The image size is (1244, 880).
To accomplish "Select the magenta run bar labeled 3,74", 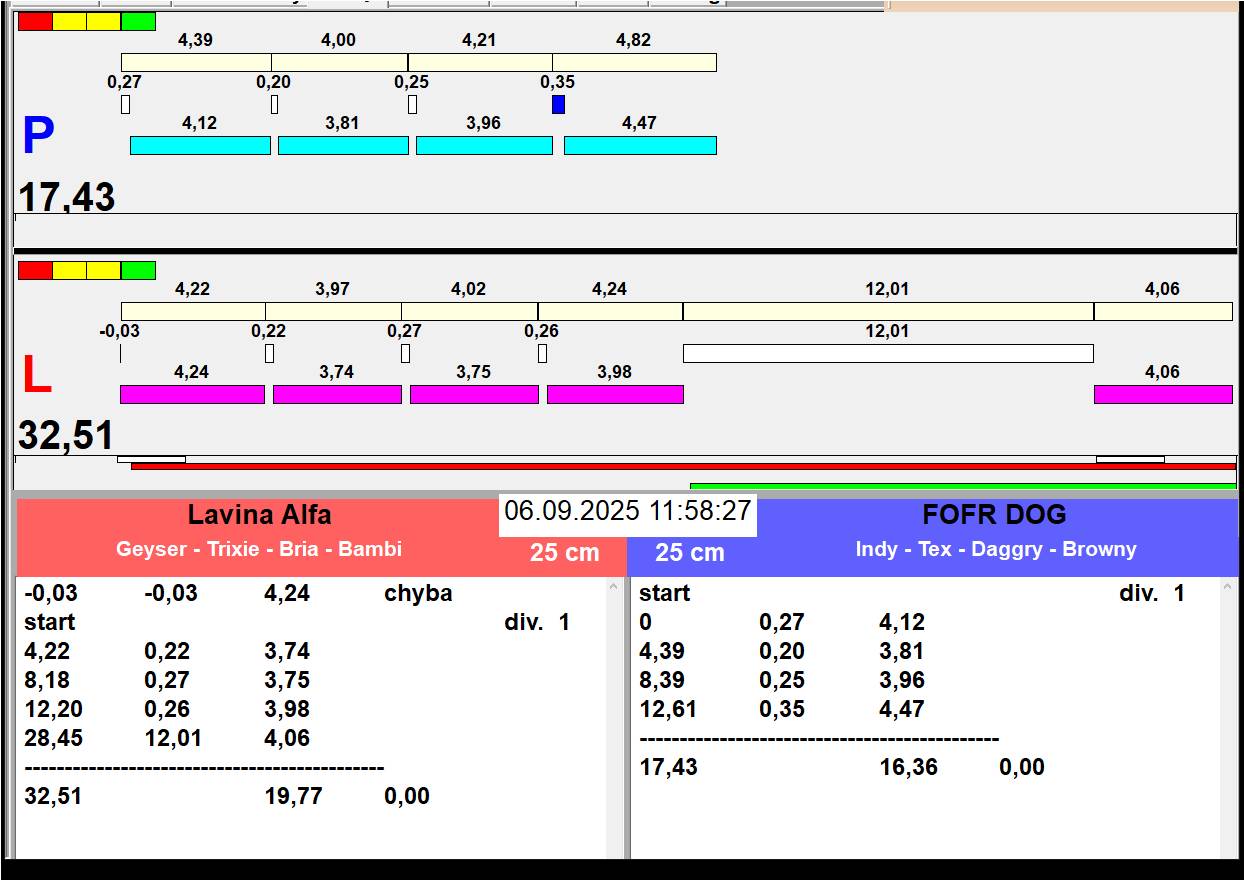I will (x=337, y=394).
